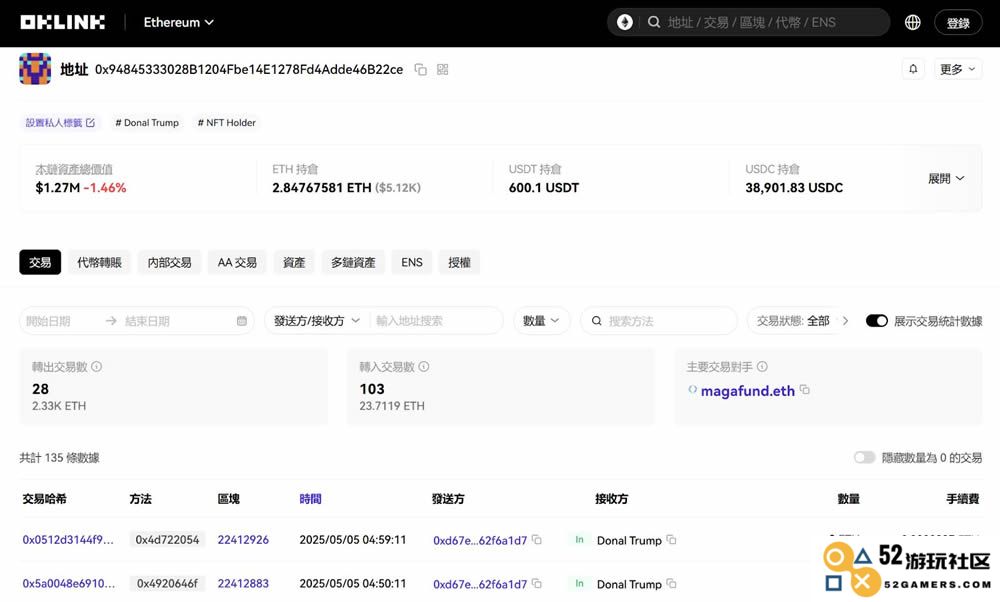
Task: Open transaction hash 0x5a0048e6910...
Action: (x=69, y=584)
